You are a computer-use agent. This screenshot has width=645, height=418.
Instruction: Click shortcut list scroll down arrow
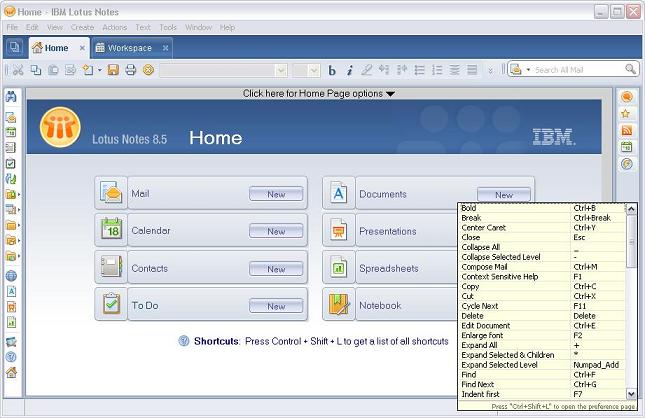(631, 394)
